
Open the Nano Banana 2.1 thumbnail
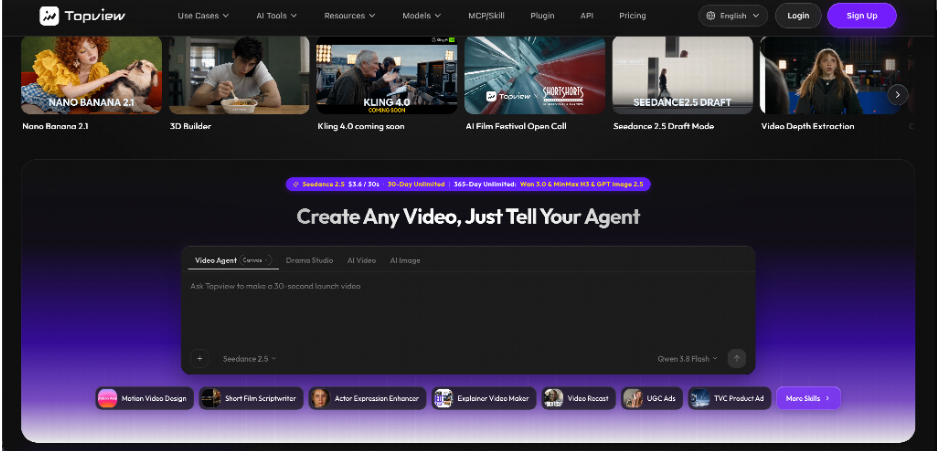(91, 75)
